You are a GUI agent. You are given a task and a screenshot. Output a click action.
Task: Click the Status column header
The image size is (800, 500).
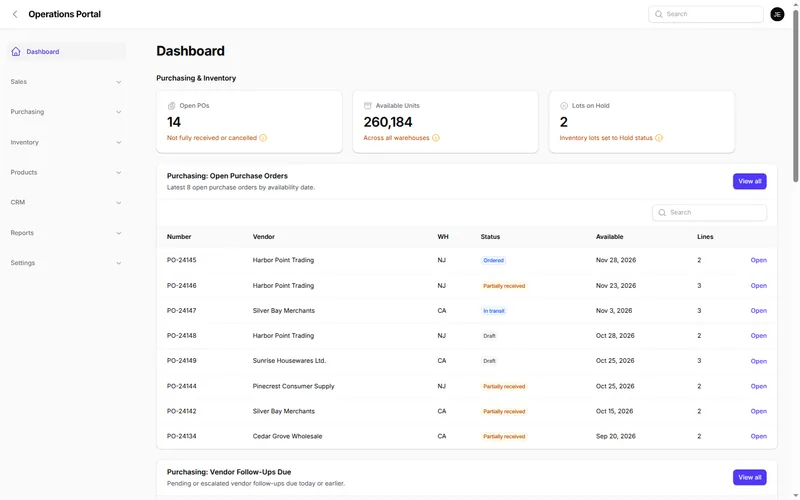click(x=490, y=237)
